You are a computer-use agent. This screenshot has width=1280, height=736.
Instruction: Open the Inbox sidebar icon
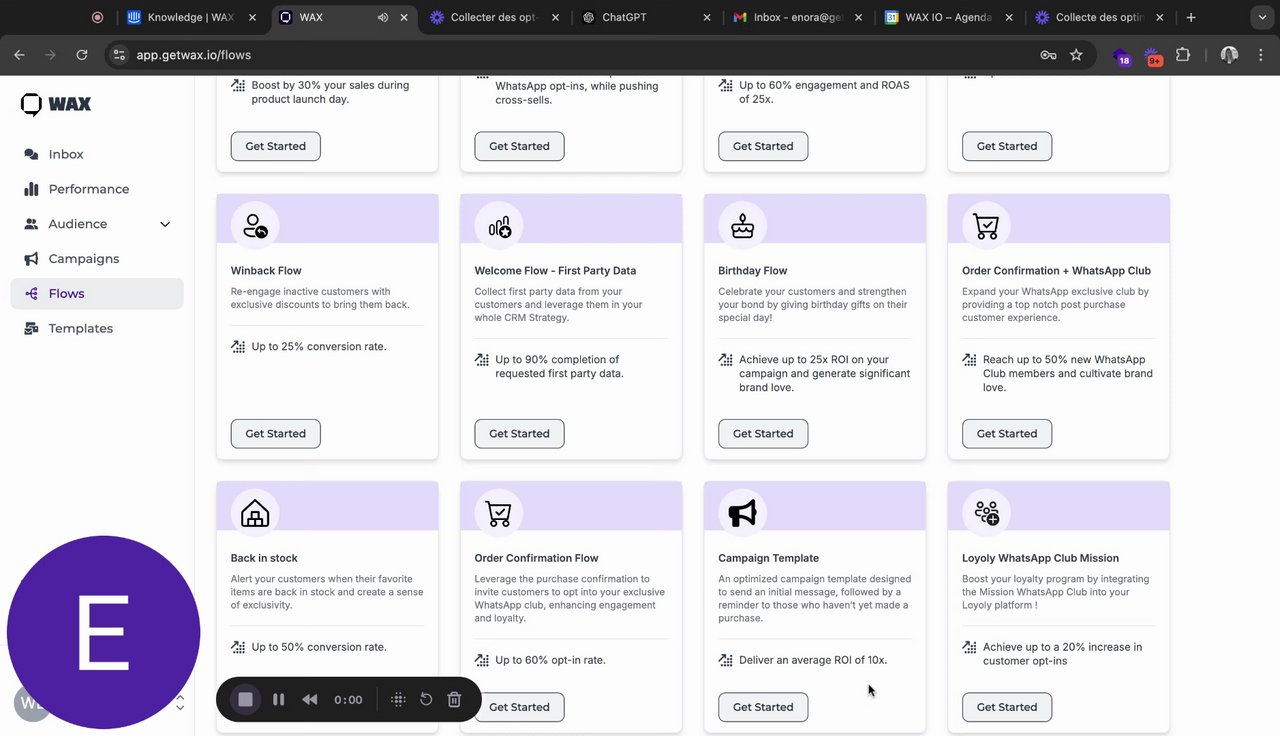pyautogui.click(x=31, y=154)
